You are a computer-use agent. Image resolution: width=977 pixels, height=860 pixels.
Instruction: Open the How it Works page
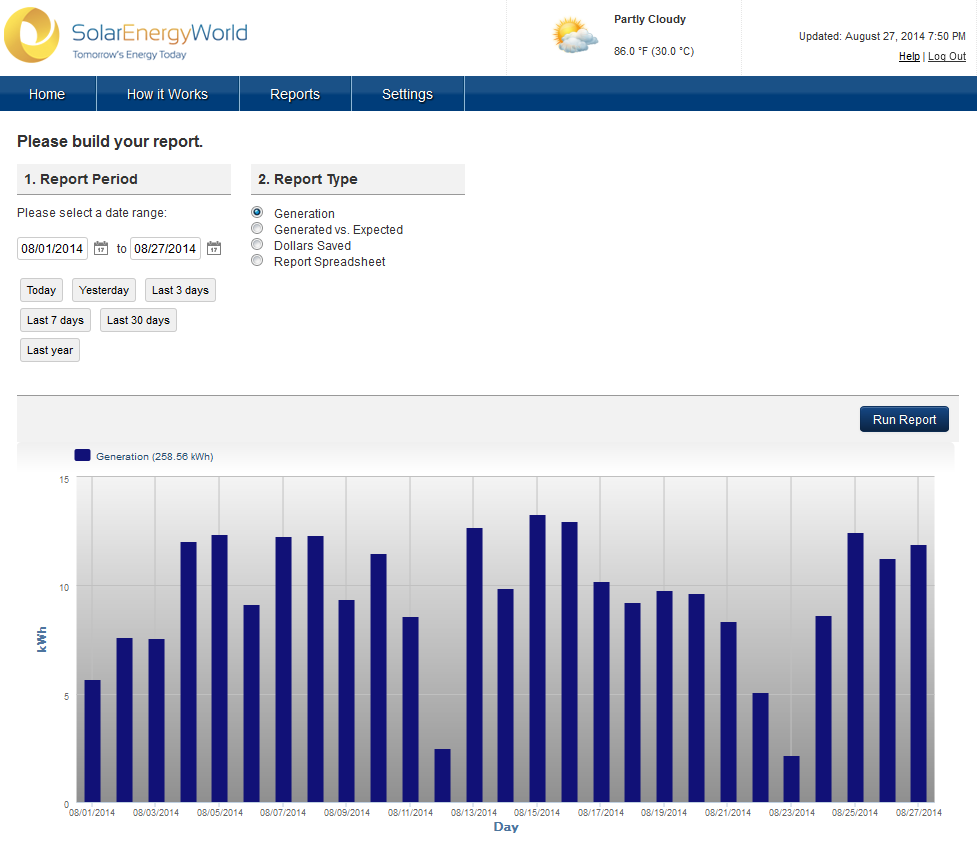(x=167, y=94)
